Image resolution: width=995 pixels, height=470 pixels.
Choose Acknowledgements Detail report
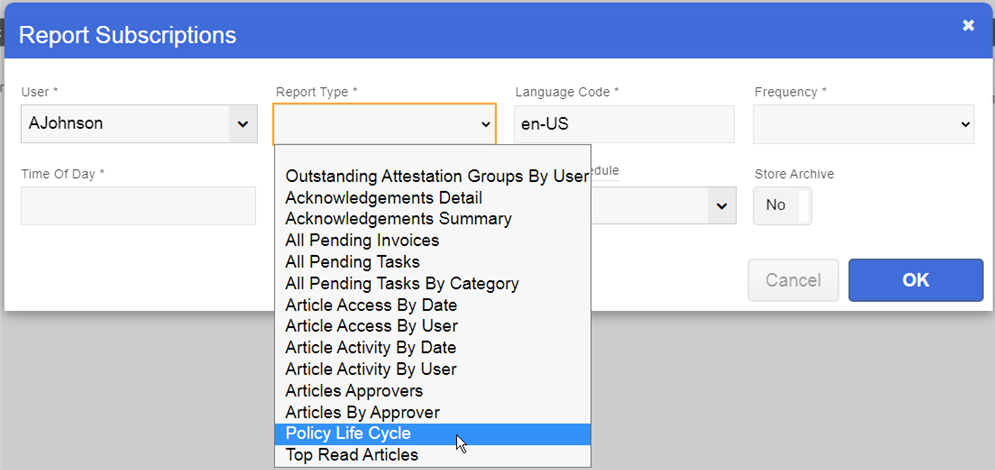click(x=383, y=198)
